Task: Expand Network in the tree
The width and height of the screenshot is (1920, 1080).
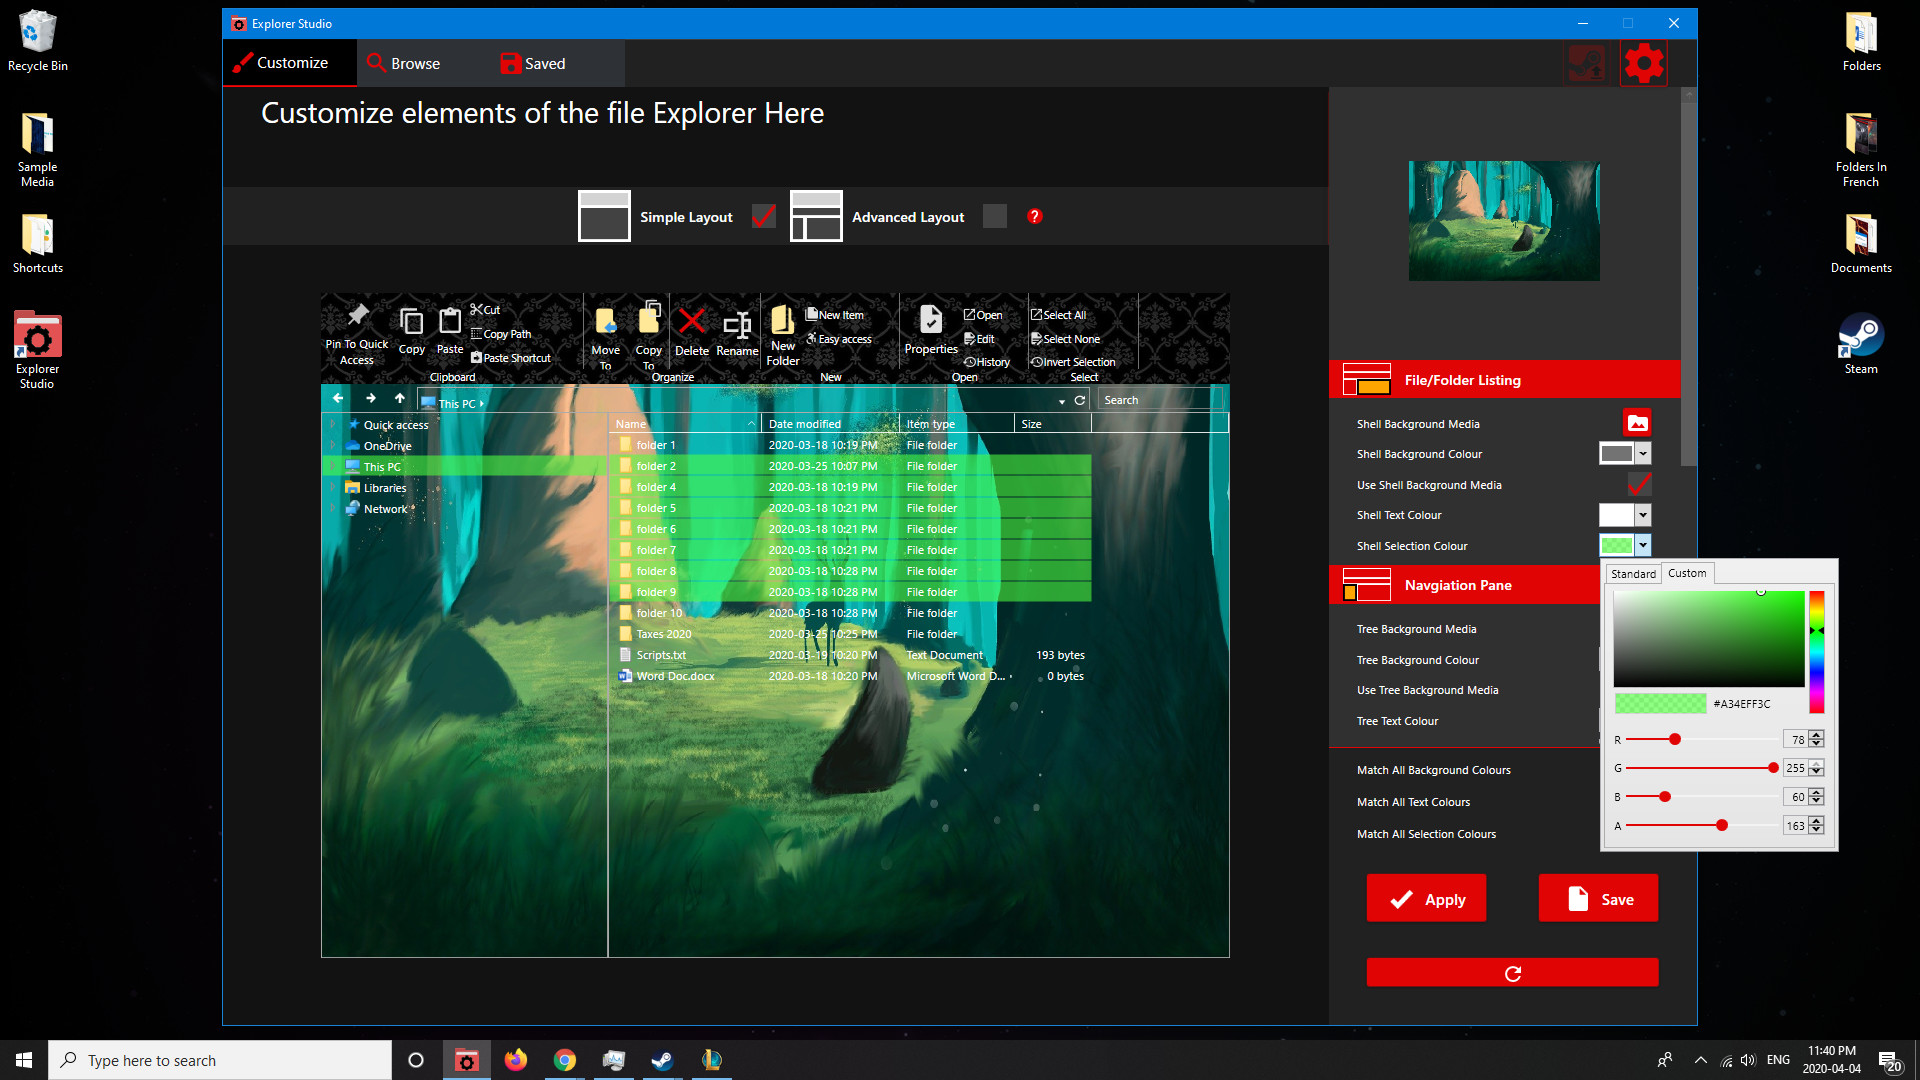Action: (x=333, y=508)
